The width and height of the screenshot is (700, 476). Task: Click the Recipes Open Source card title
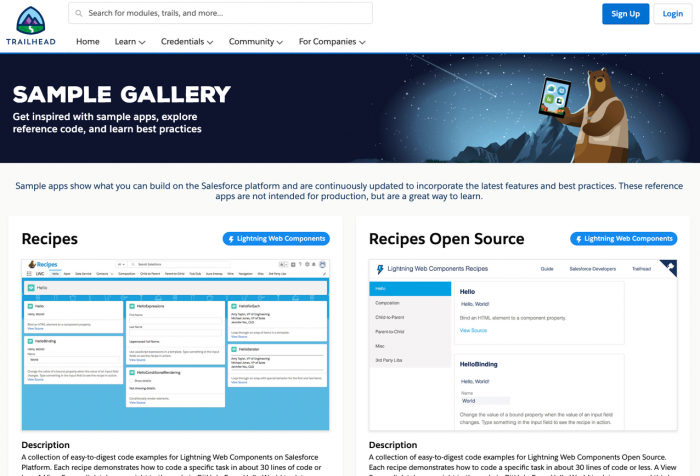446,239
